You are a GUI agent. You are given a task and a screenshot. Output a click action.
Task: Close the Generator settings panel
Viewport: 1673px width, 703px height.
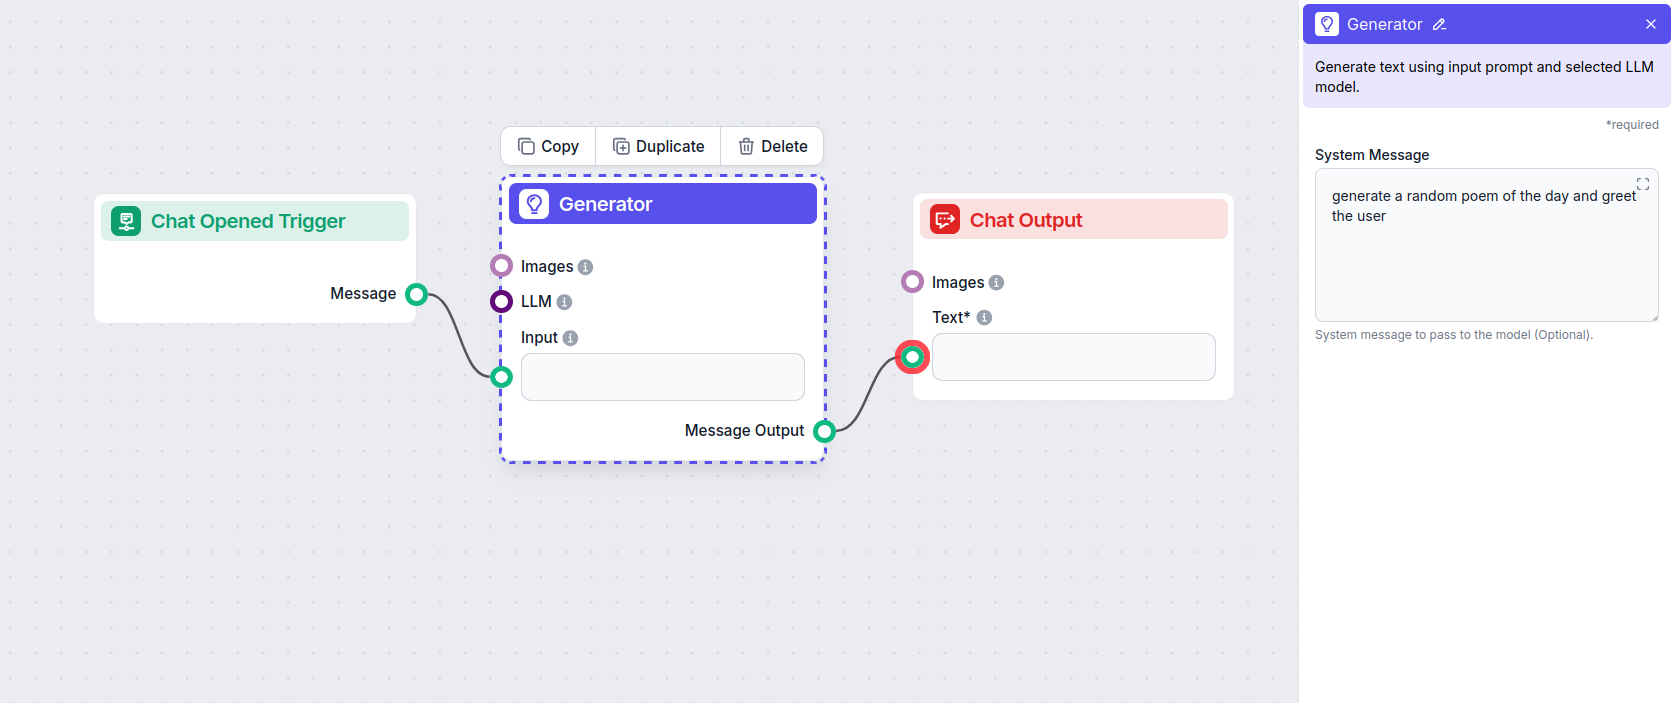1650,24
